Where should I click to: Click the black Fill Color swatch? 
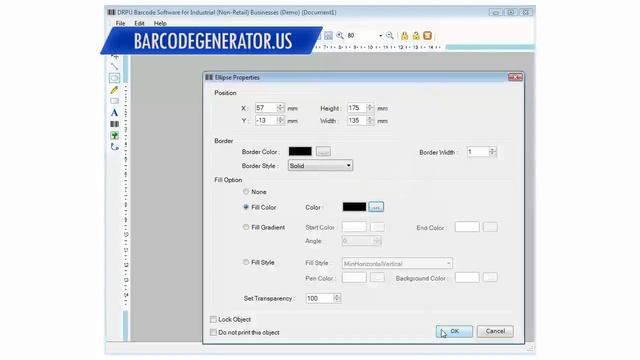[x=354, y=207]
